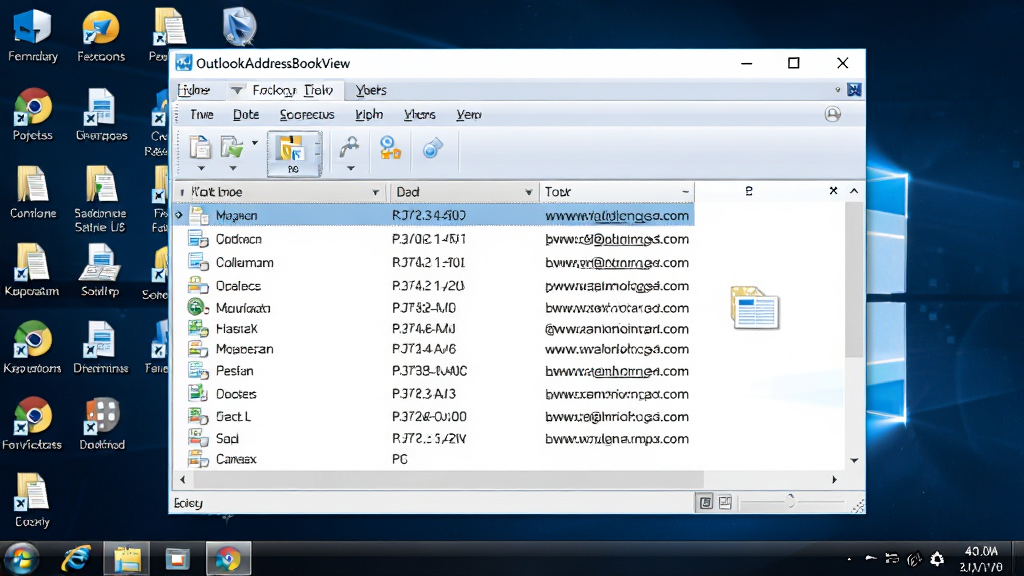Open the Tiwe menu
This screenshot has height=576, width=1024.
202,114
